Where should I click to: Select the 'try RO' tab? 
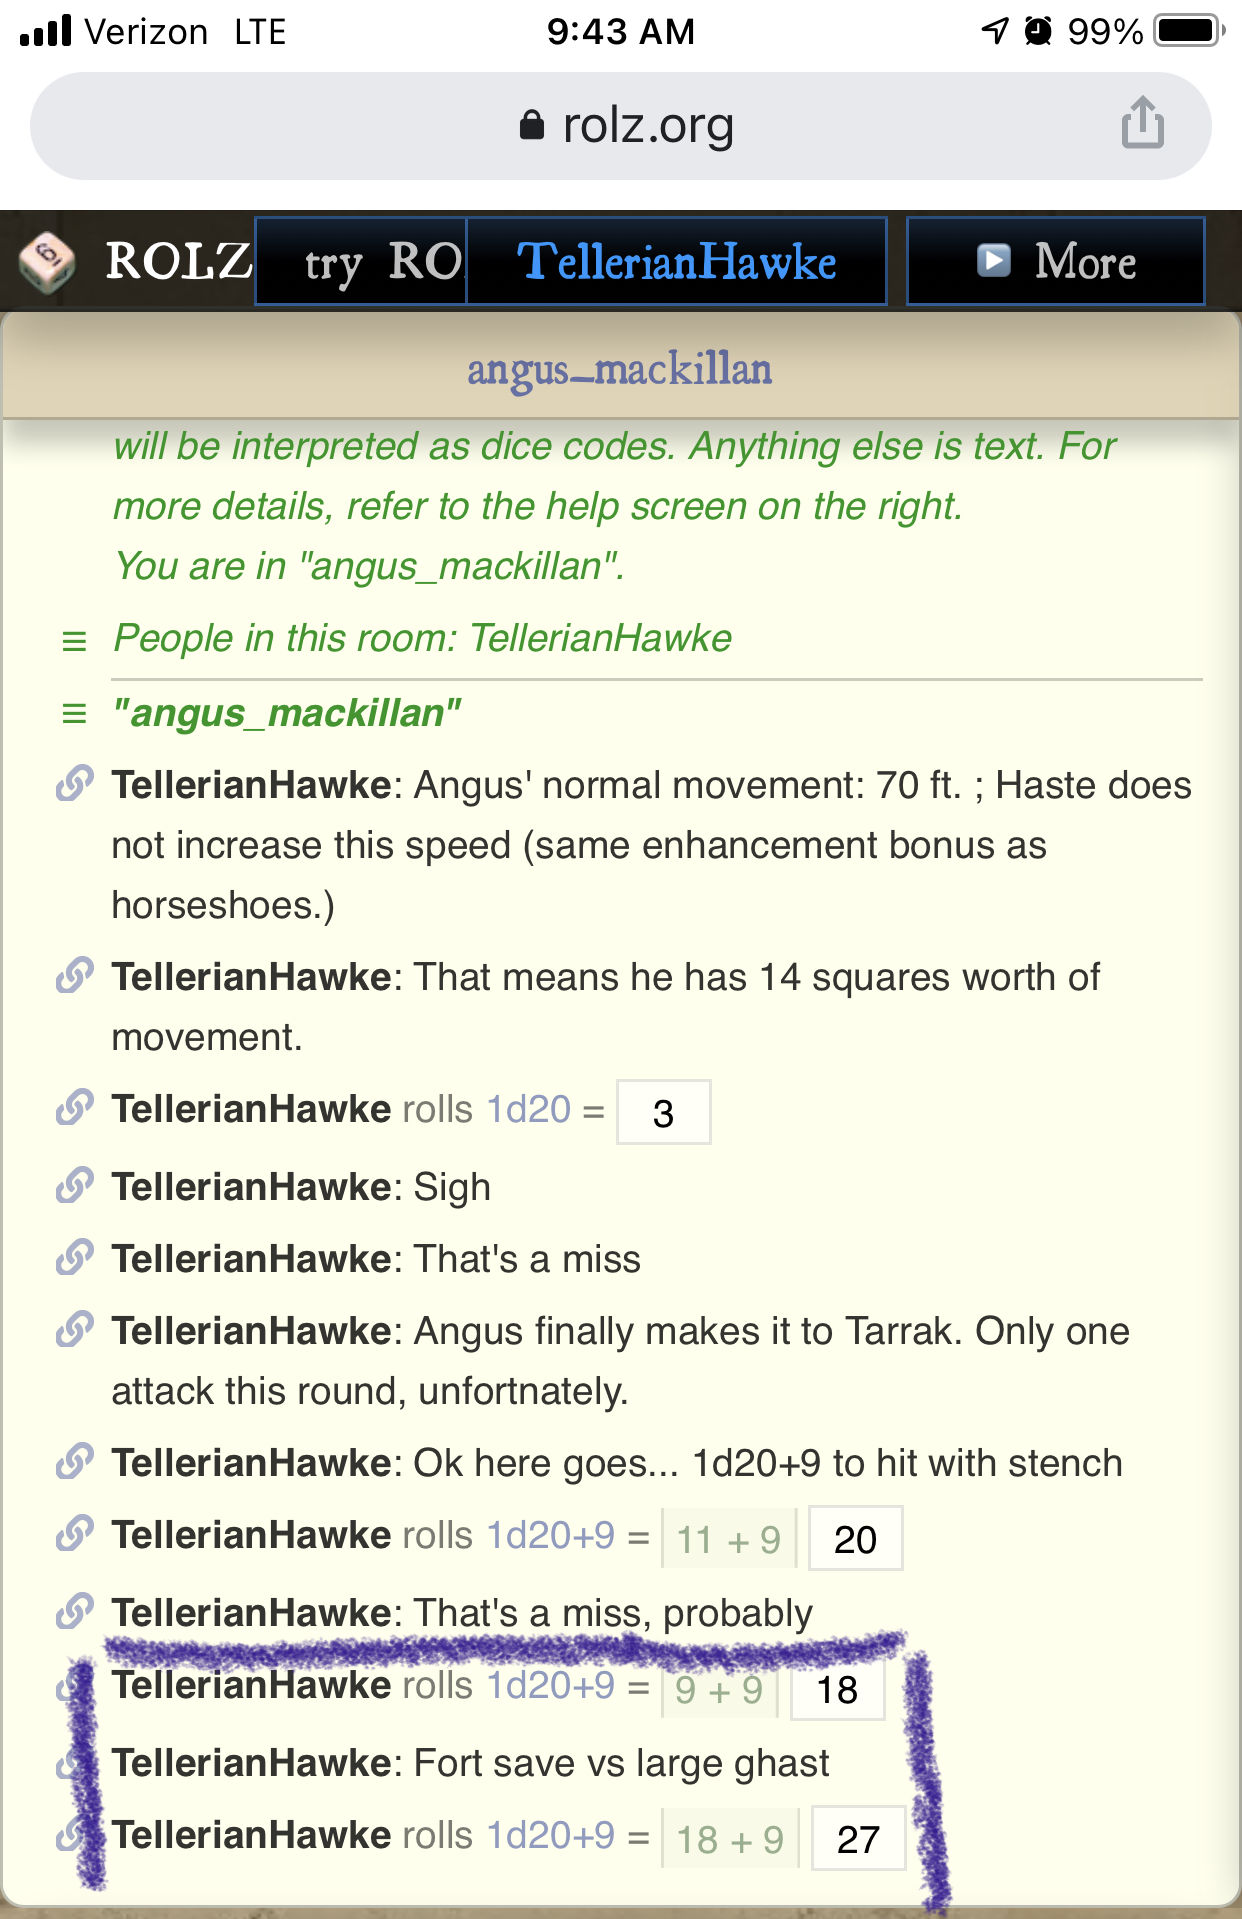(361, 261)
